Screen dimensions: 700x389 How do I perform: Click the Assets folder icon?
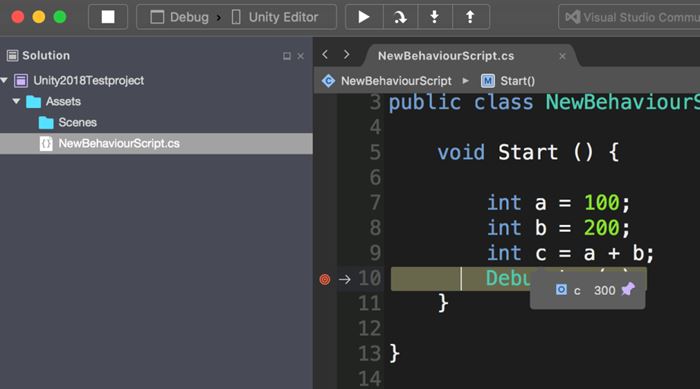click(33, 101)
